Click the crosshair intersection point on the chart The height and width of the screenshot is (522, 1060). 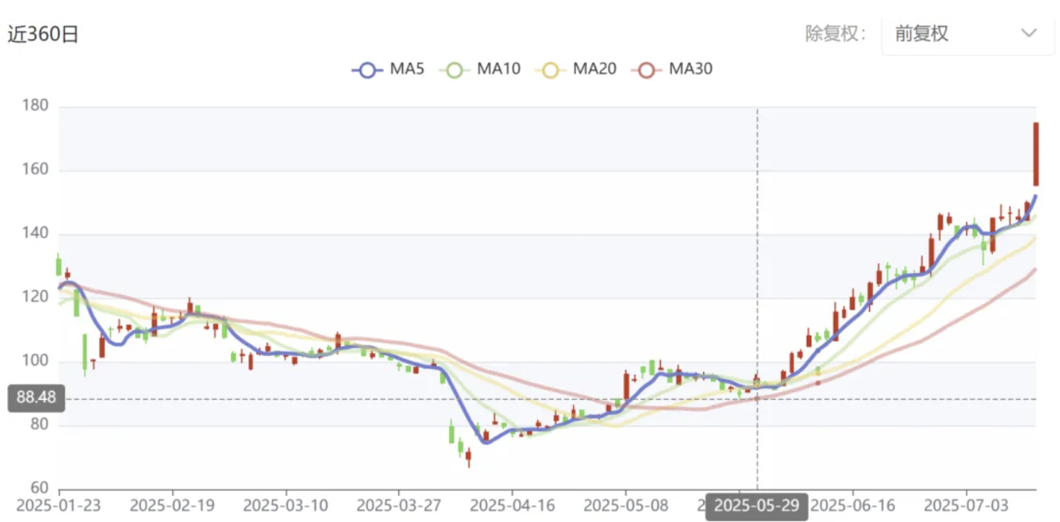point(757,399)
